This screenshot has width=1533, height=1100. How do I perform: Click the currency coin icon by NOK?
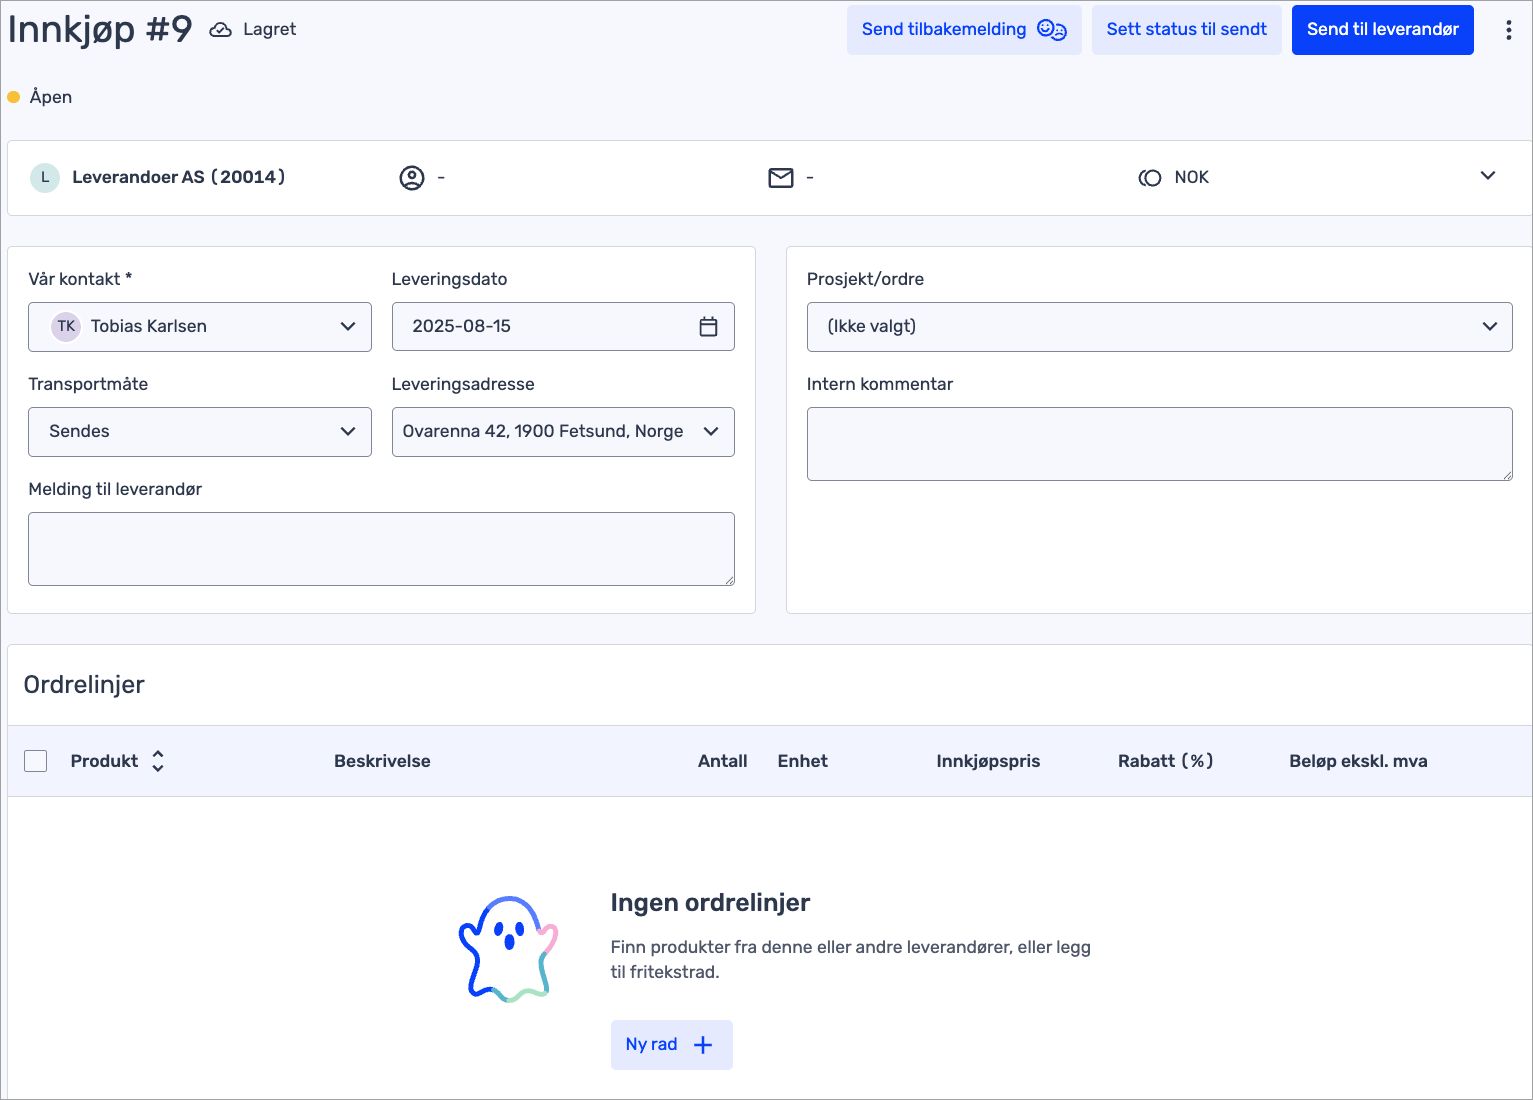1150,178
